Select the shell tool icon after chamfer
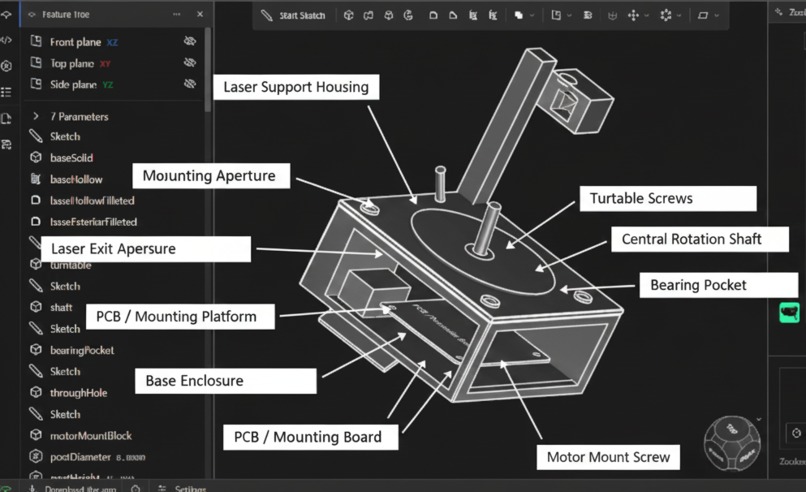 (x=473, y=15)
